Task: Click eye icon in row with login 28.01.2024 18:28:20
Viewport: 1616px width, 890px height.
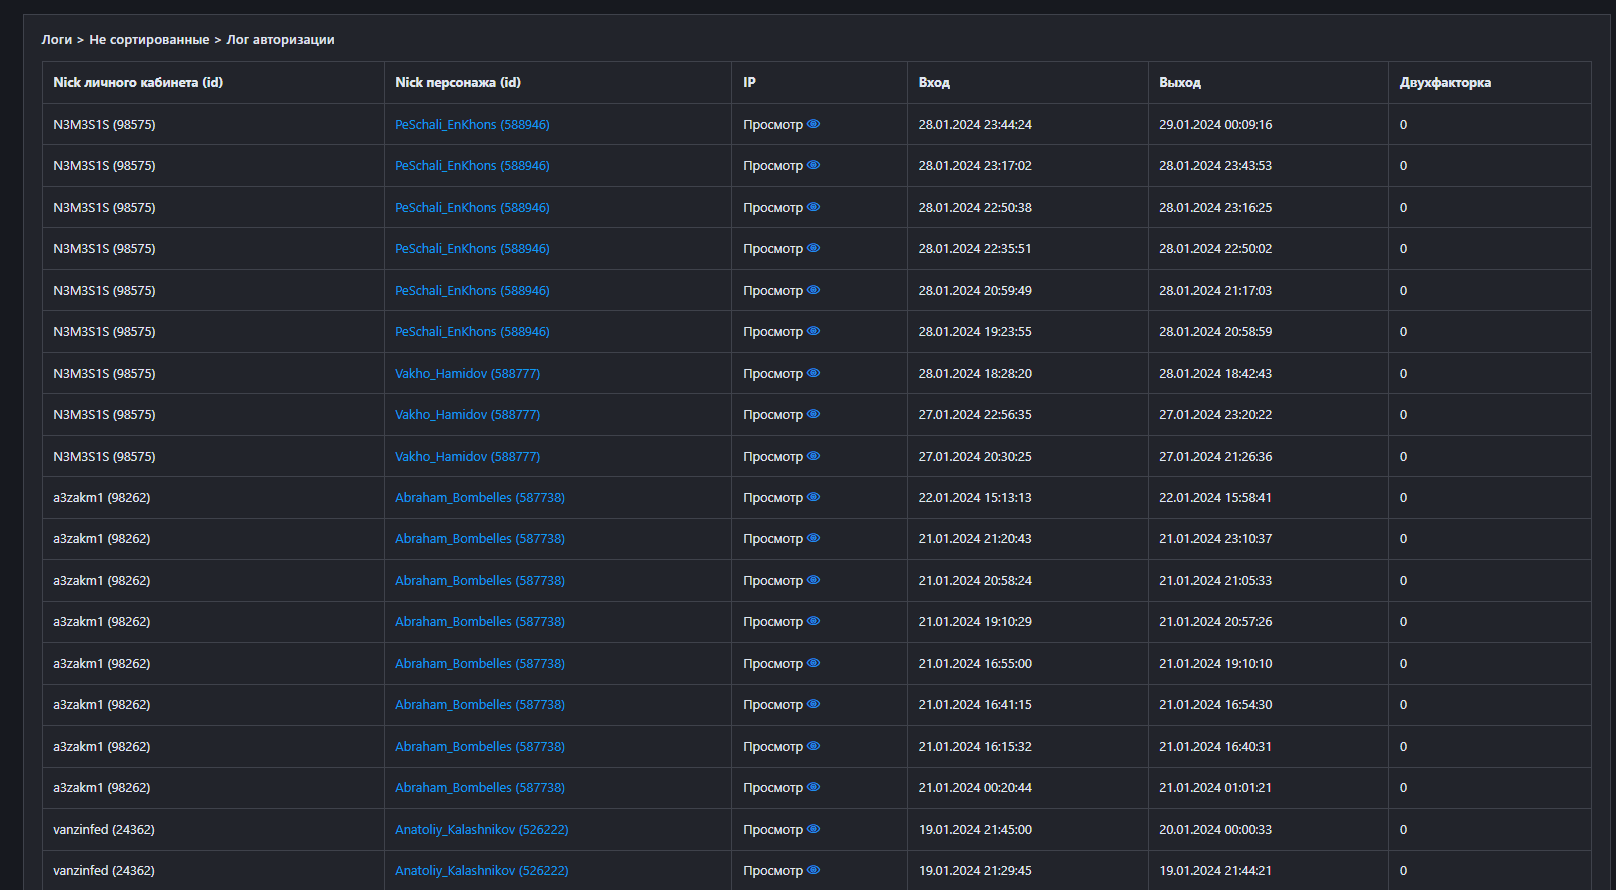Action: [x=813, y=373]
